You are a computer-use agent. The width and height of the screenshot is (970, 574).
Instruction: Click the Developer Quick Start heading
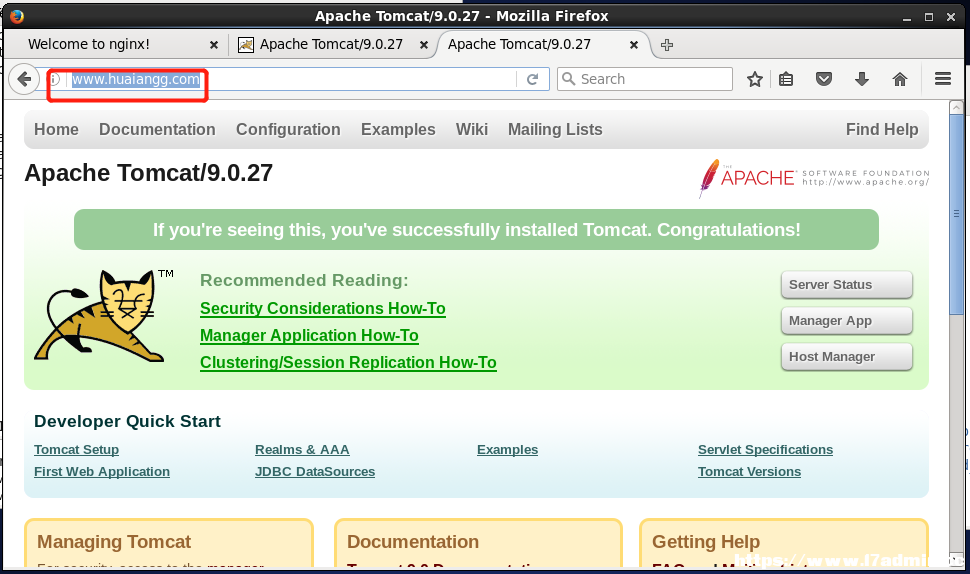pyautogui.click(x=127, y=421)
